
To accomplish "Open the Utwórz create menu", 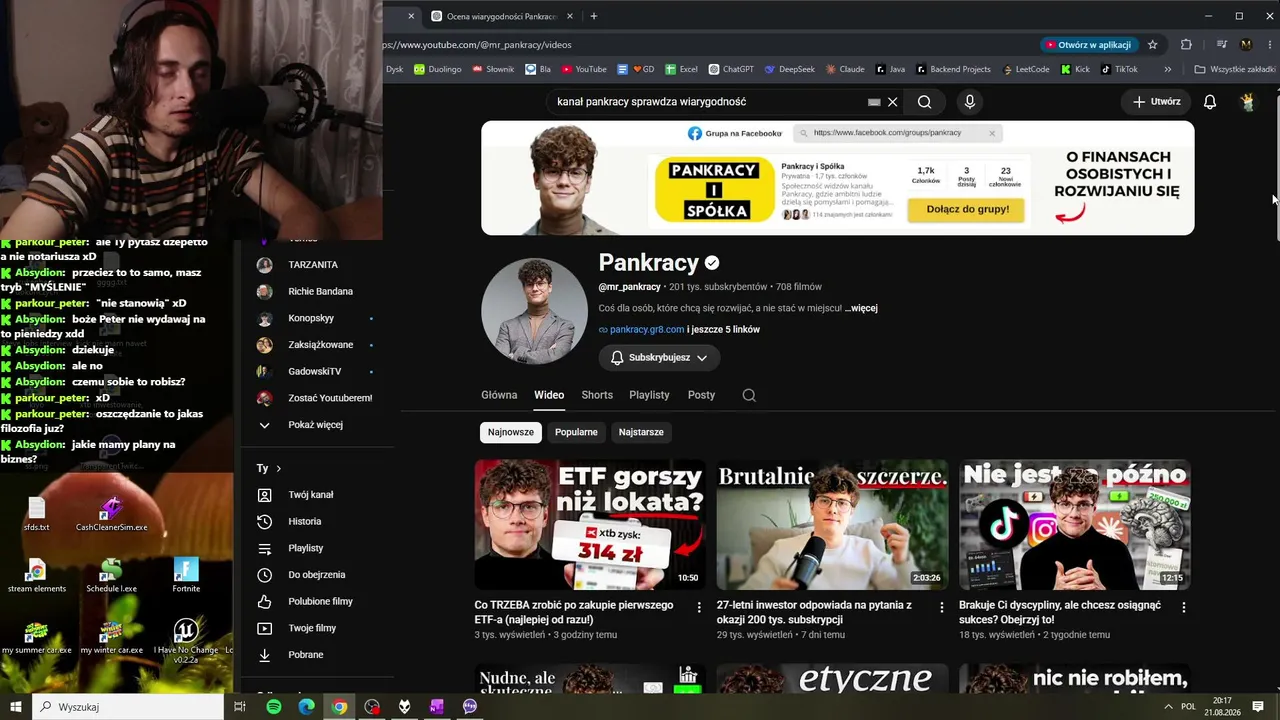I will 1156,102.
